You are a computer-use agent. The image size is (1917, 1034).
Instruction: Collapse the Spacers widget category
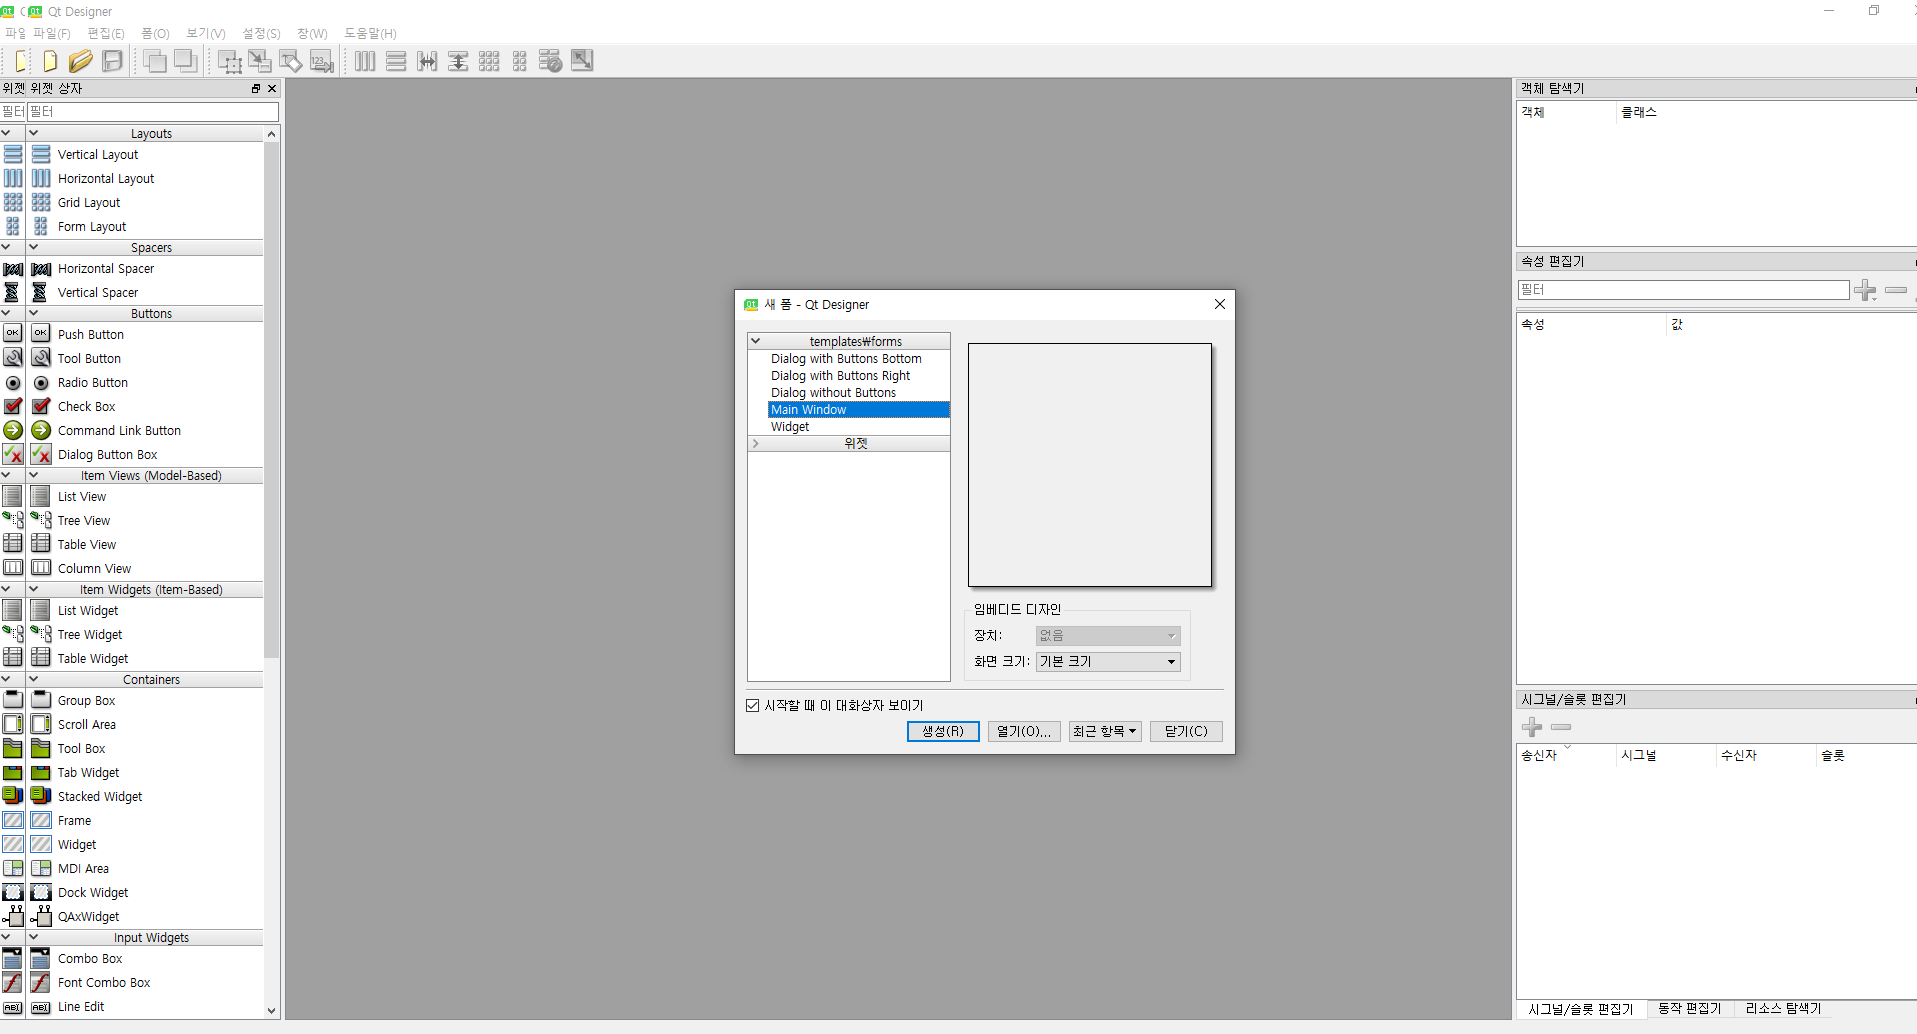[33, 247]
